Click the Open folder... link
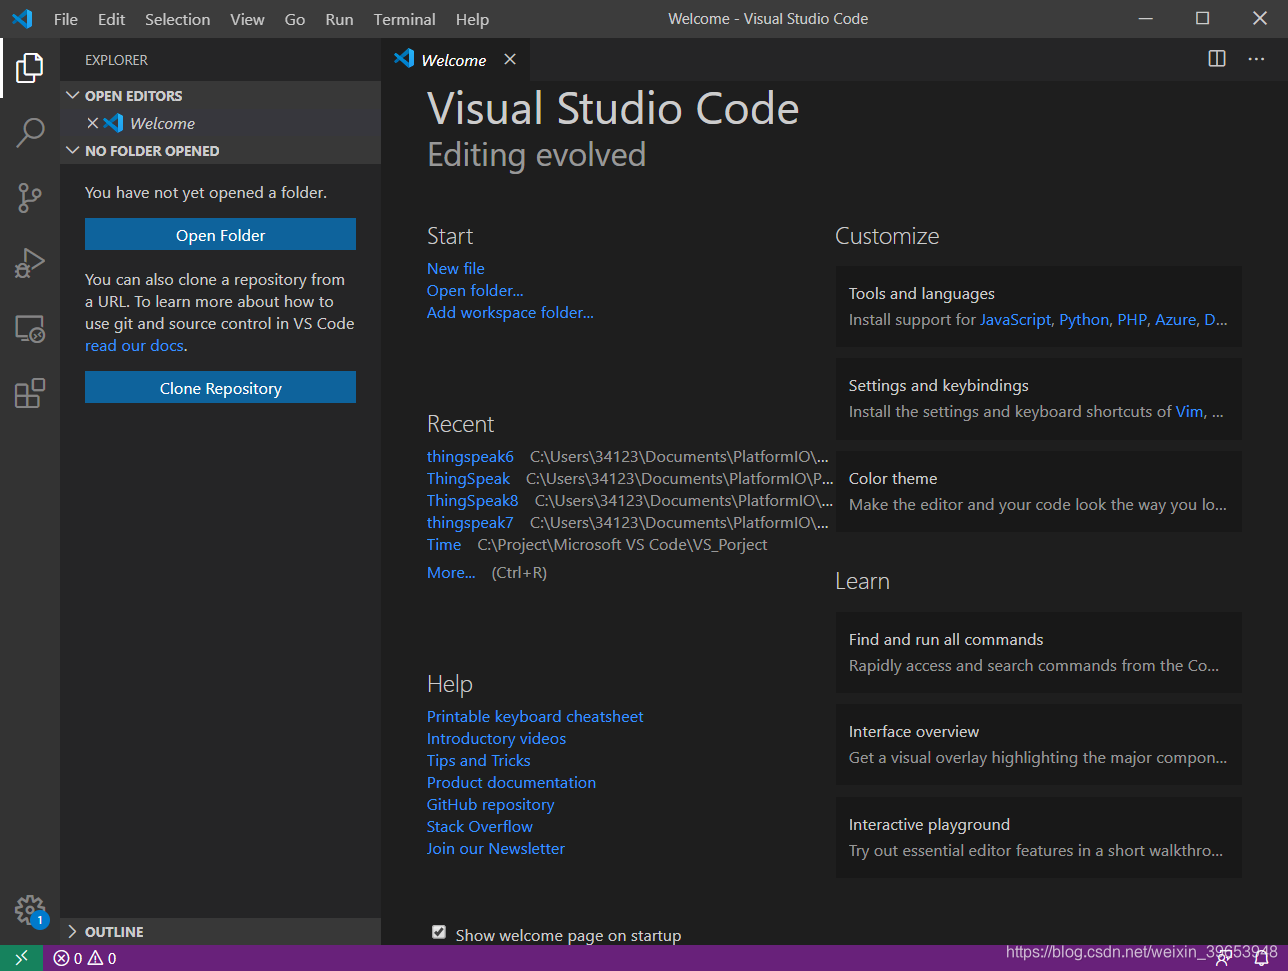The width and height of the screenshot is (1288, 971). click(475, 290)
